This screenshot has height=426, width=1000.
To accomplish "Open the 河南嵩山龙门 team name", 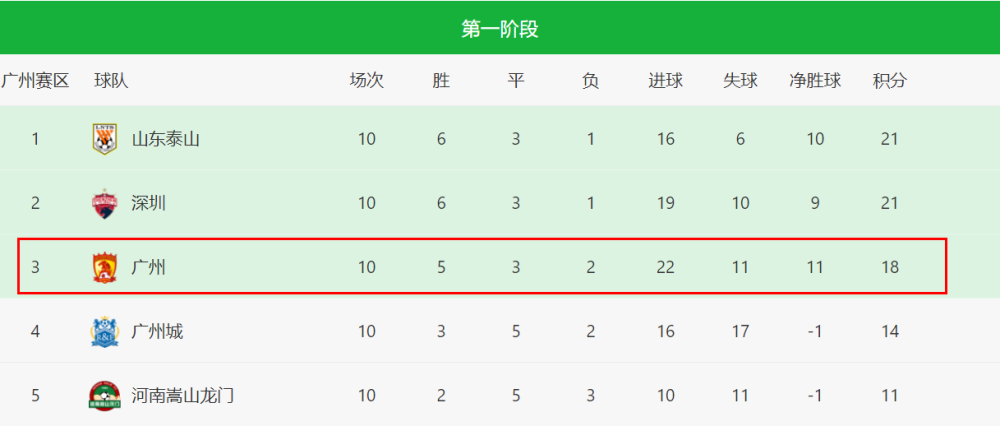I will click(x=182, y=396).
